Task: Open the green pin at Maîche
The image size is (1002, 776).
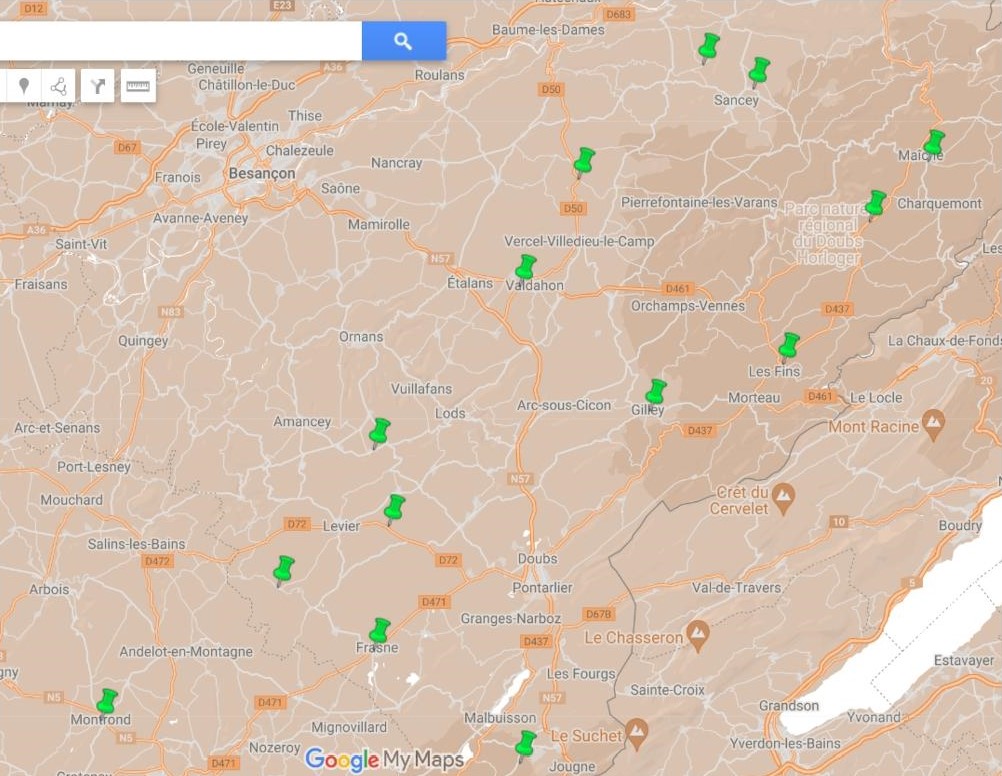Action: tap(934, 142)
